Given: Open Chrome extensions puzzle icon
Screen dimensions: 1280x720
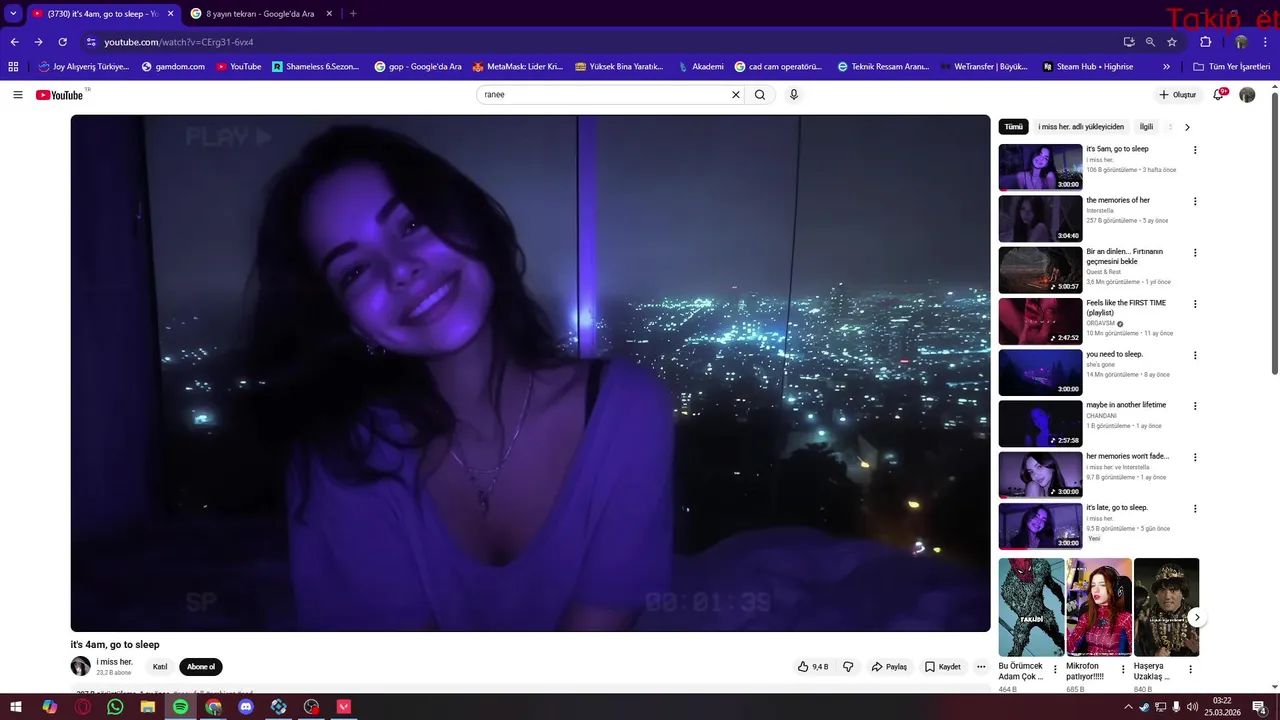Looking at the screenshot, I should click(1205, 42).
